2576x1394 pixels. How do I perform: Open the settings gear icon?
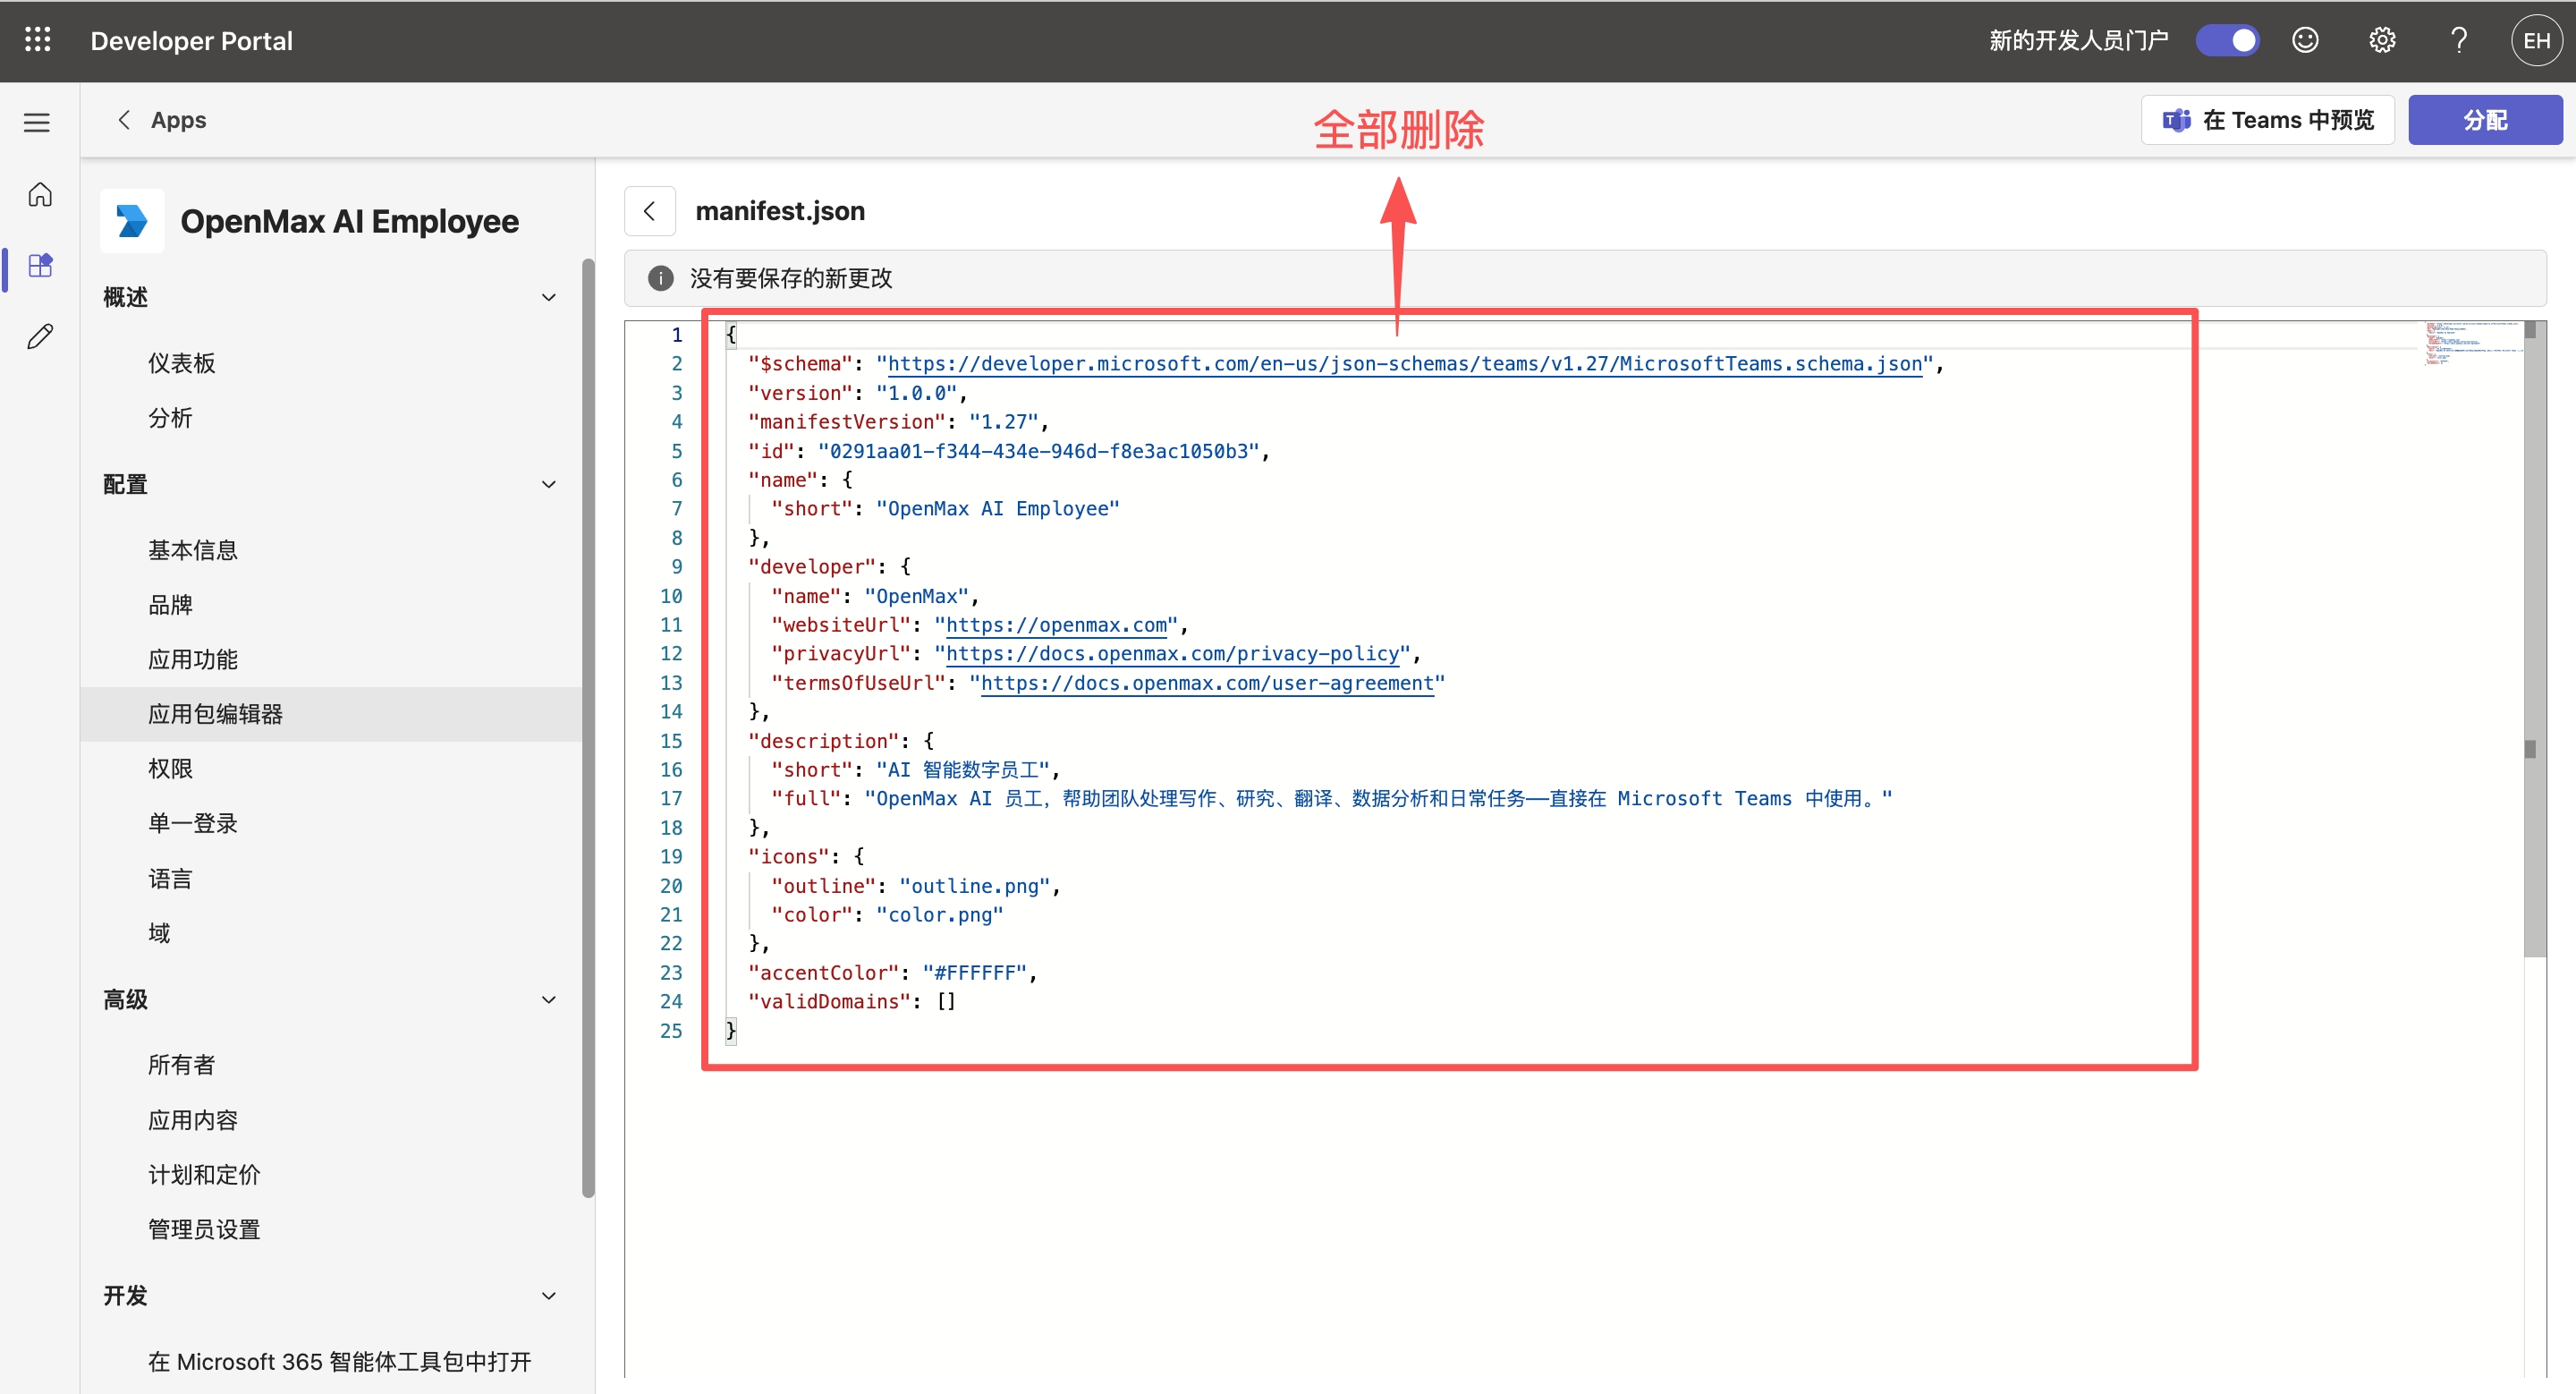coord(2382,40)
